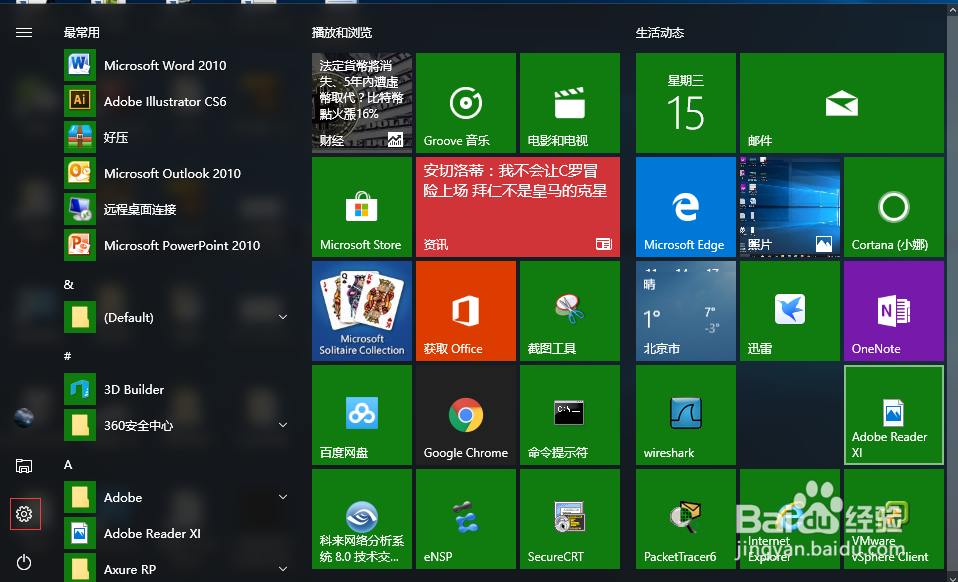Click the 生活动态 group heading
Screen dimensions: 958x582
(x=659, y=32)
